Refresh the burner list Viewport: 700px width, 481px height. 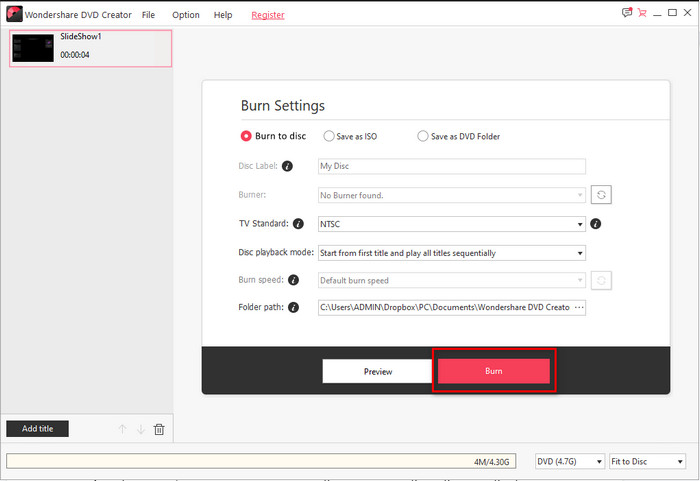(601, 195)
